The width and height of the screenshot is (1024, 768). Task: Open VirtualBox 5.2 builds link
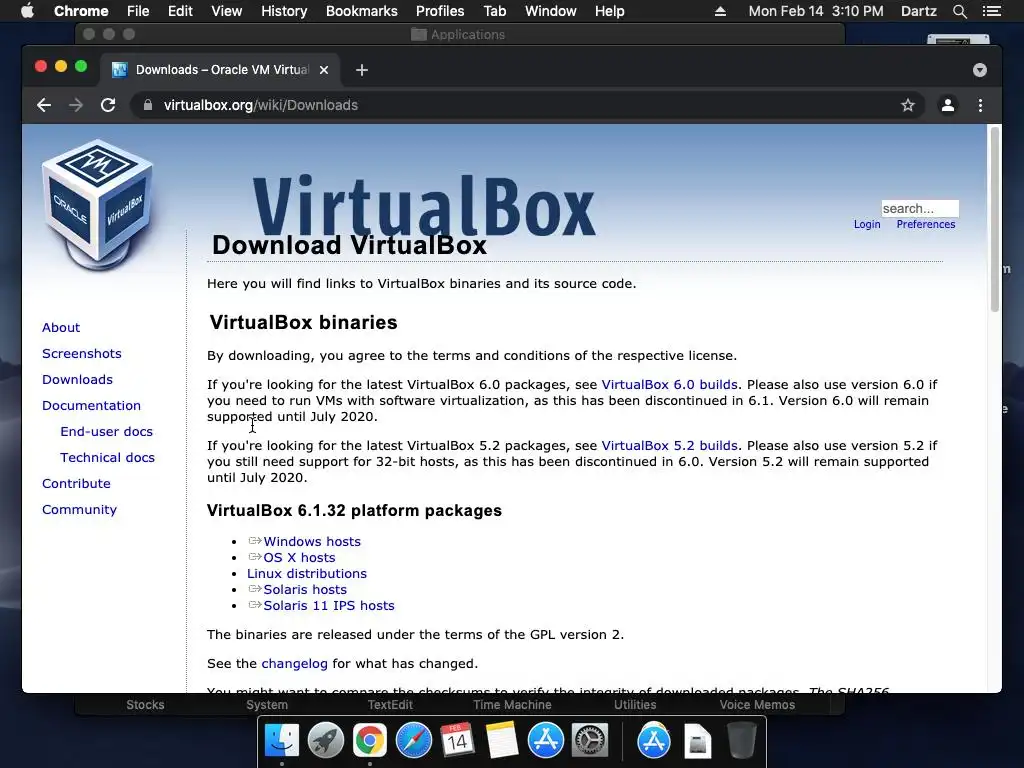[x=669, y=445]
